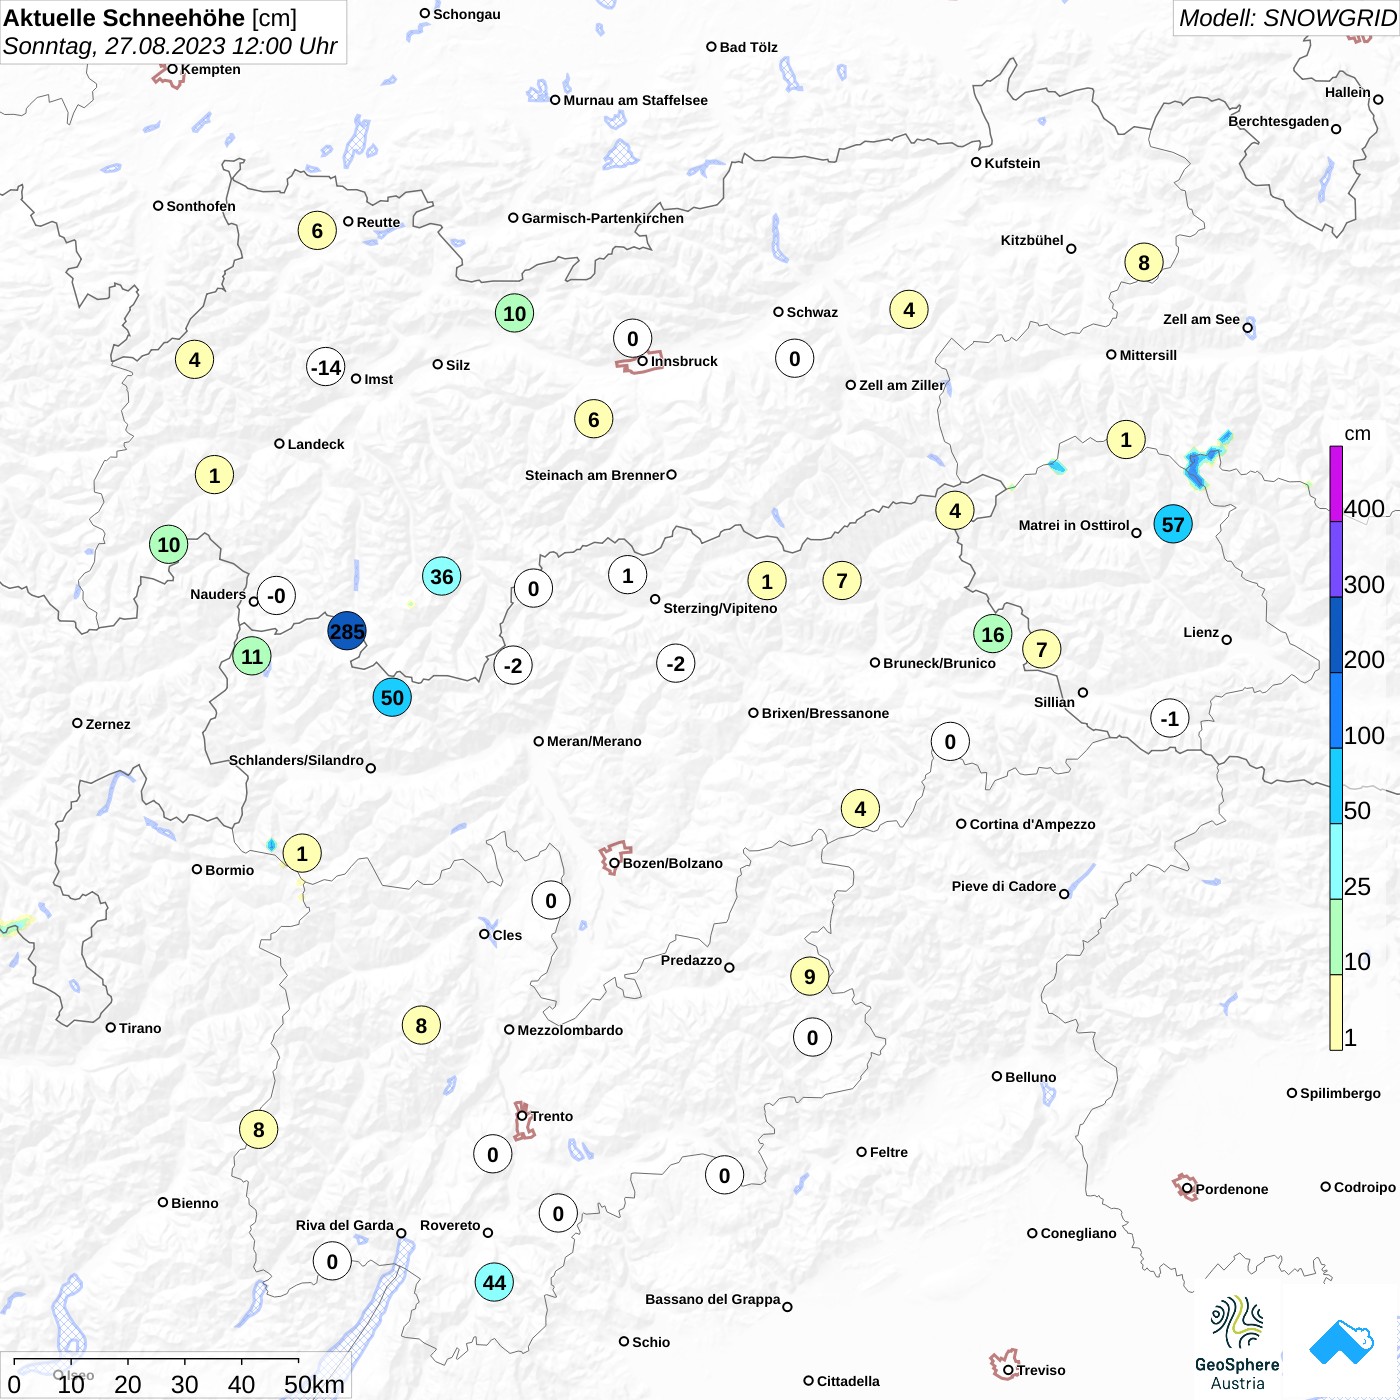Click the Zell am See label
The height and width of the screenshot is (1400, 1400).
click(1201, 319)
